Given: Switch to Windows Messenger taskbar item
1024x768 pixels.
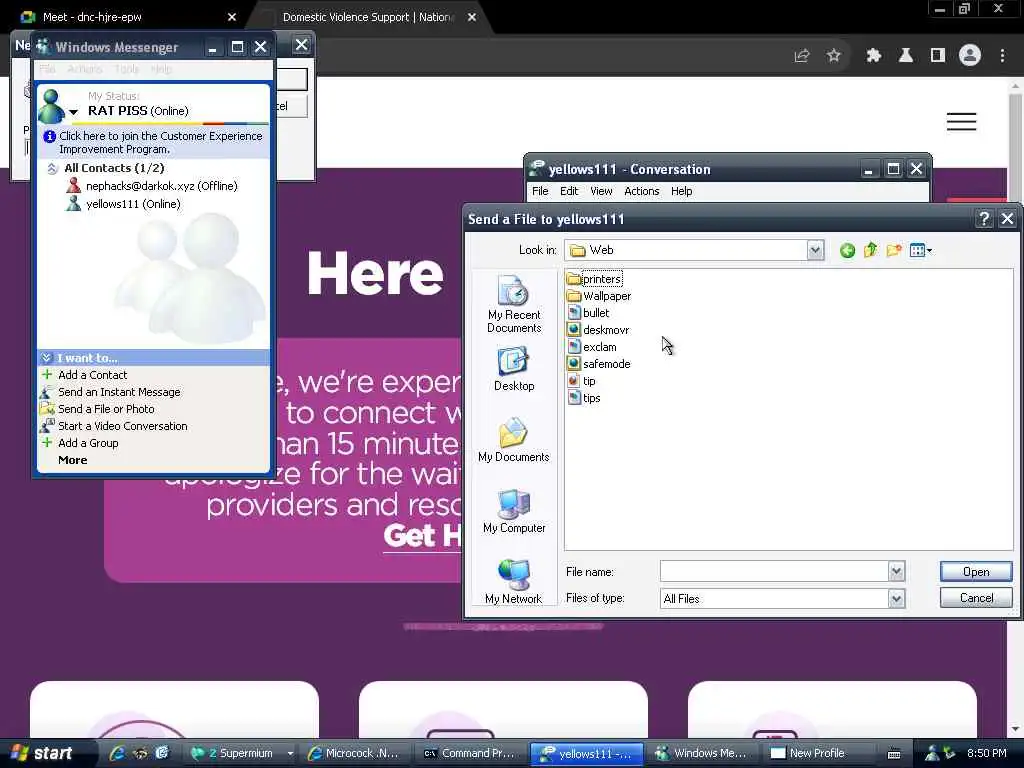Looking at the screenshot, I should coord(702,753).
